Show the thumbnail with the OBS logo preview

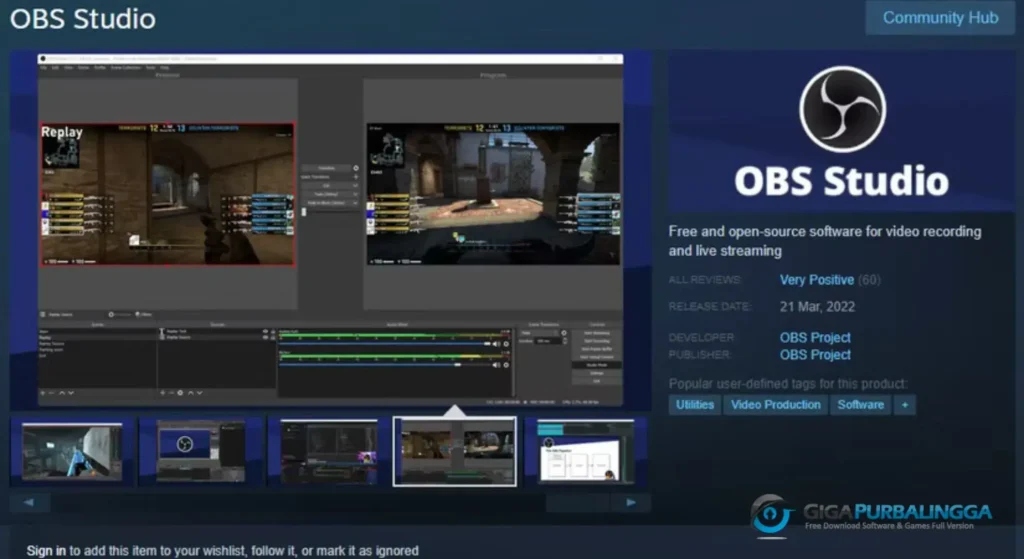pyautogui.click(x=200, y=451)
